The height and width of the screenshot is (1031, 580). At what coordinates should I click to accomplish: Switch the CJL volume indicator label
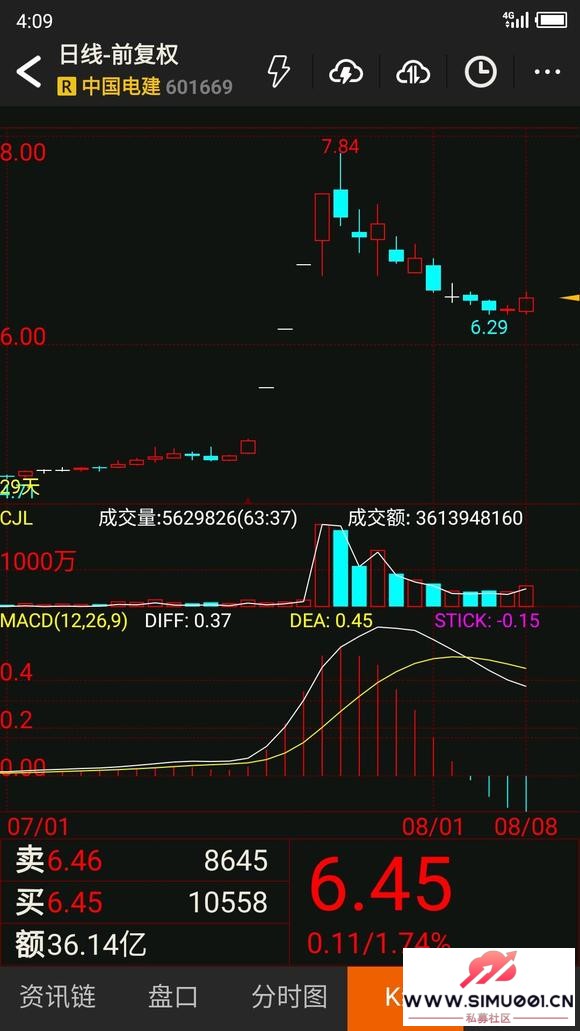(x=17, y=518)
